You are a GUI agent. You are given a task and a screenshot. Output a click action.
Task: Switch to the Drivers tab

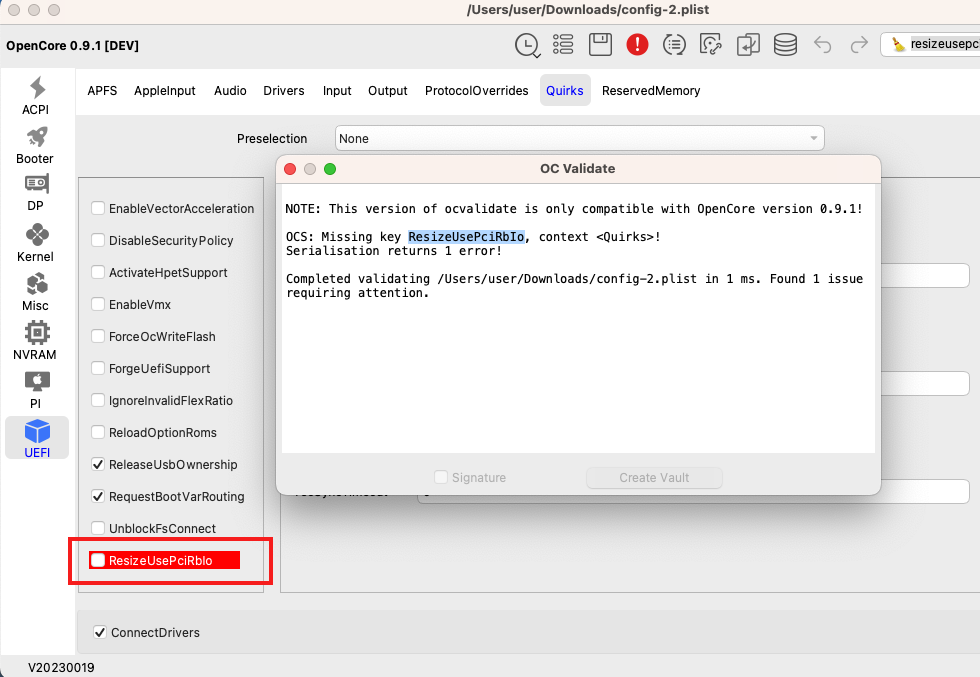point(284,91)
